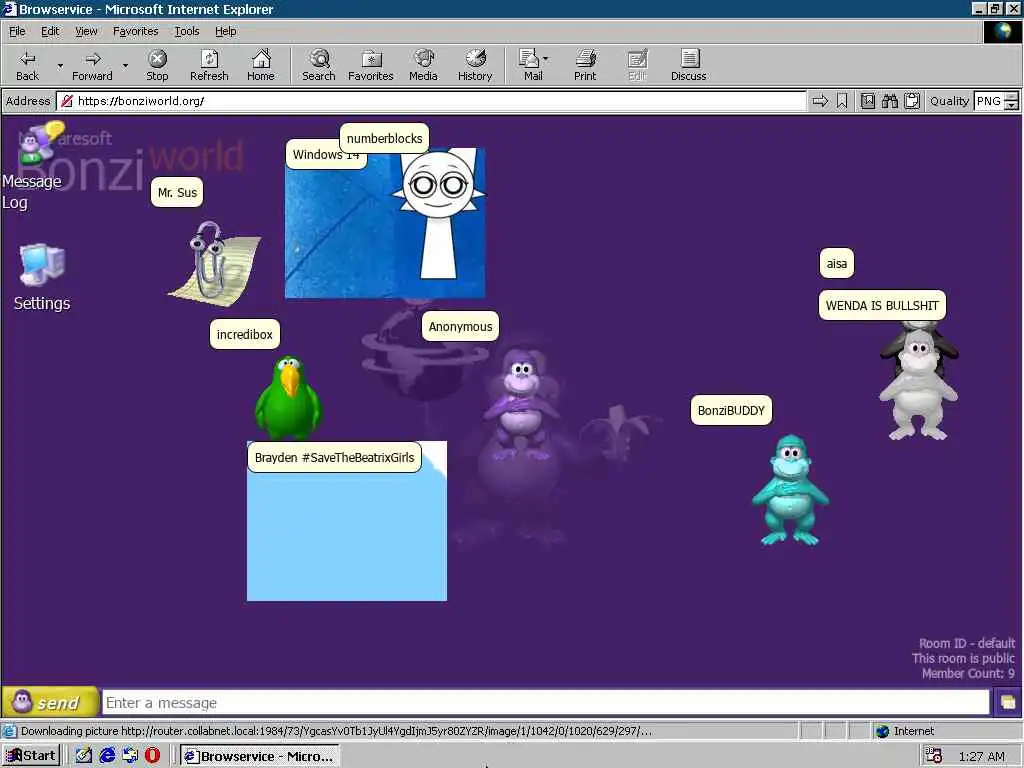Click the clipboard icon near Quality

pos(912,101)
